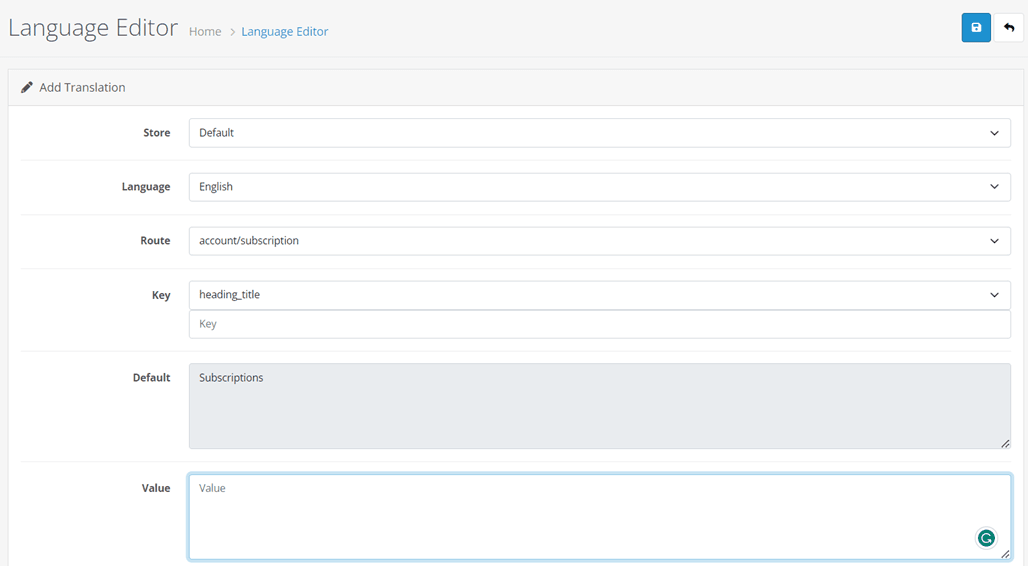The width and height of the screenshot is (1028, 566).
Task: Click the Value field label
Action: click(156, 488)
